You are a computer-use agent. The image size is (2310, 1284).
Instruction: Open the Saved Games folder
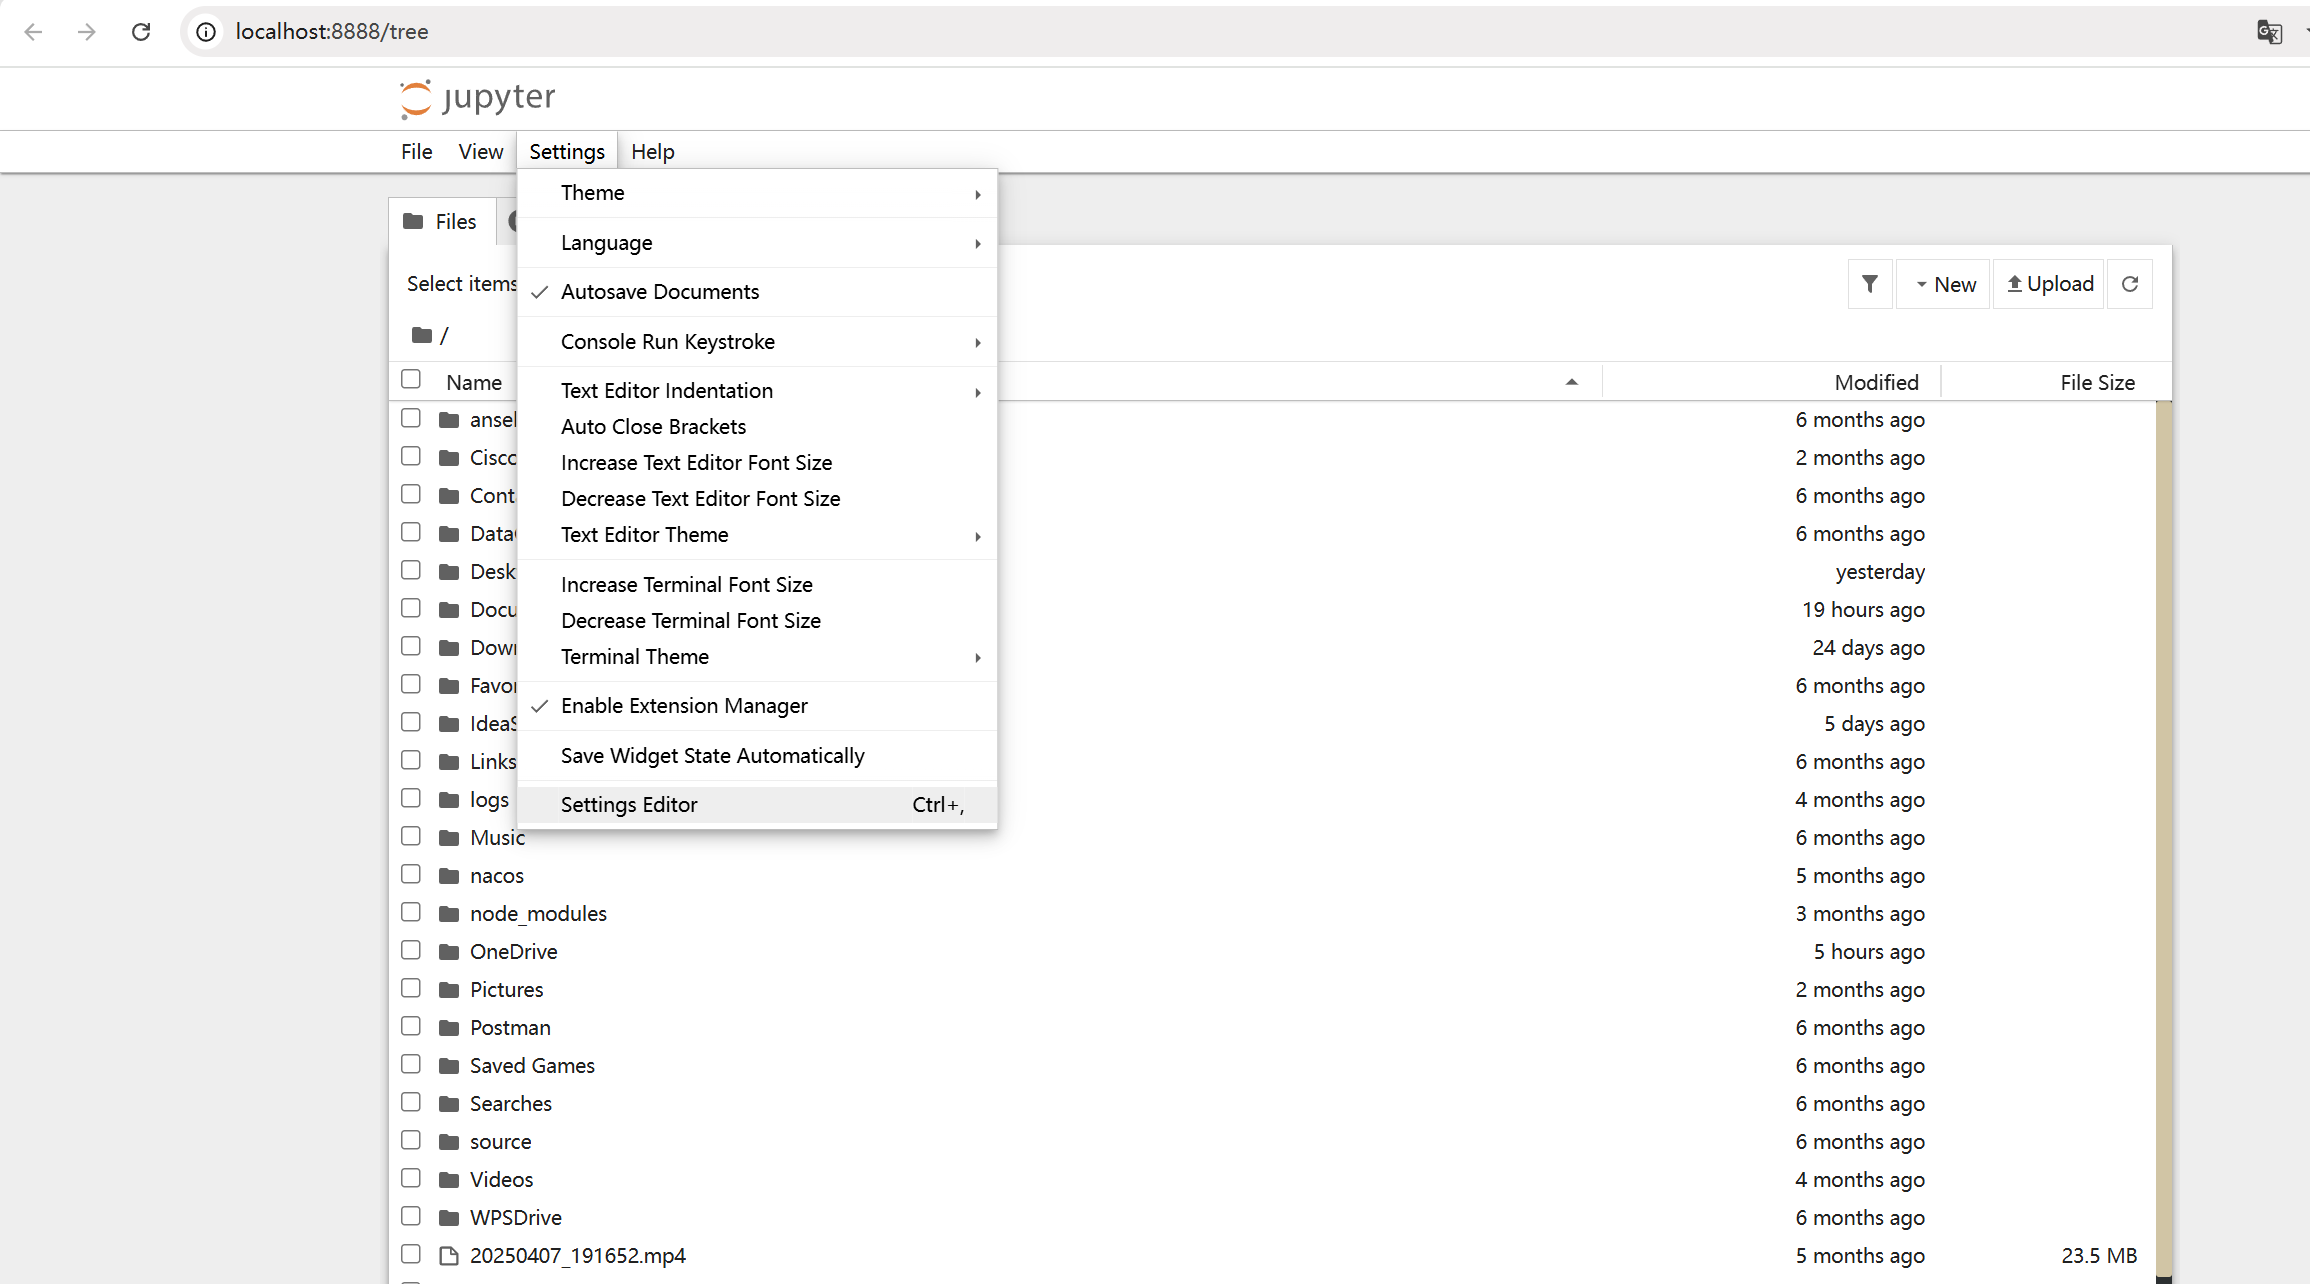pyautogui.click(x=532, y=1066)
